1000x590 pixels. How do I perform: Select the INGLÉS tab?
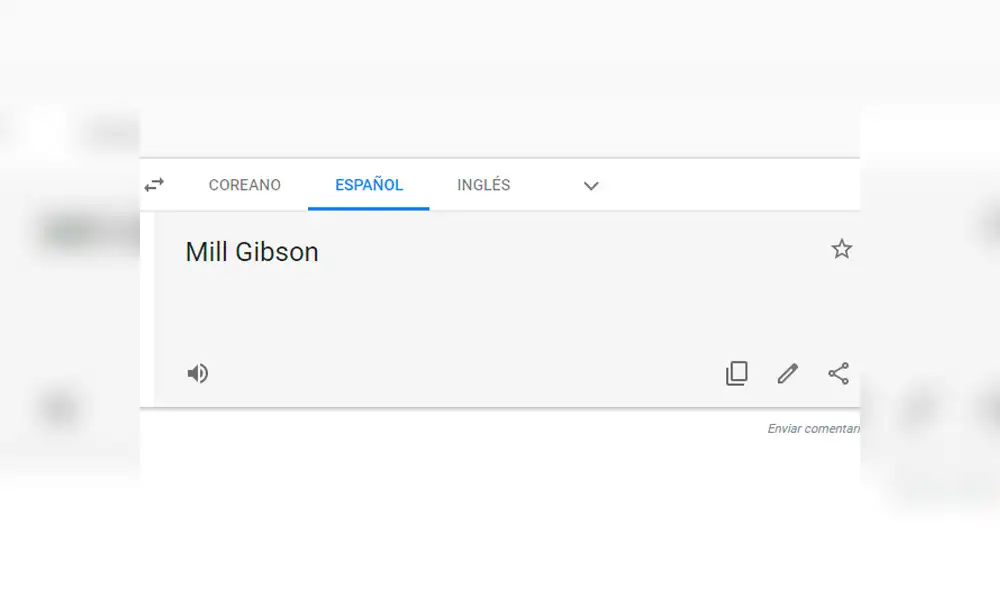(483, 185)
